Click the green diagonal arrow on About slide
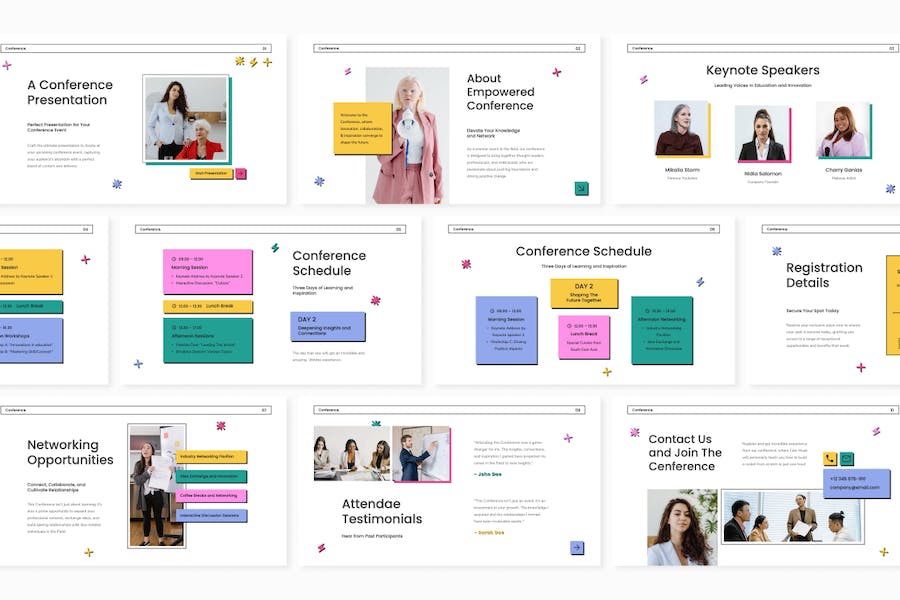The image size is (900, 600). pos(581,188)
